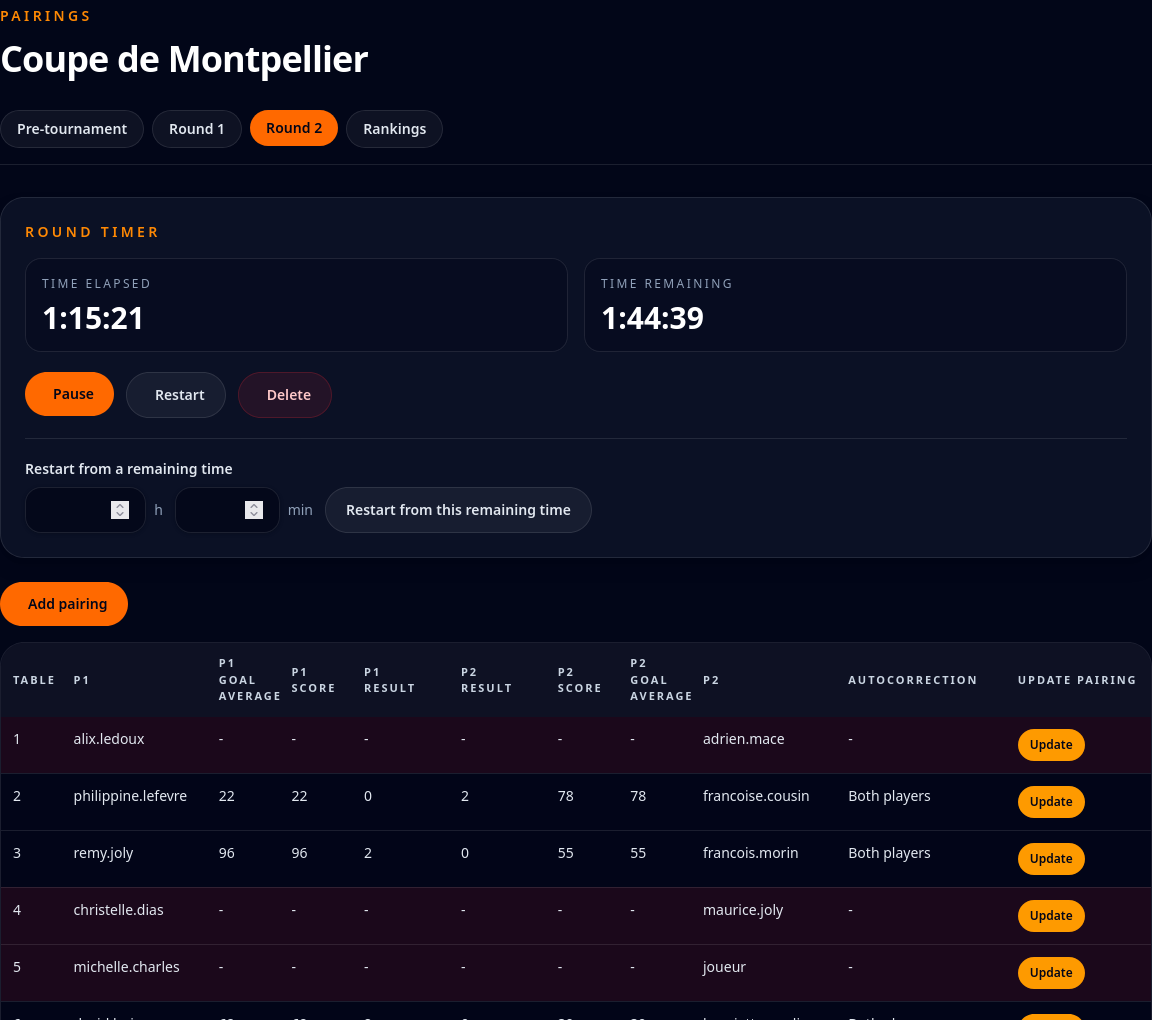Click player name adrien.mace
Screen dimensions: 1152x1020
click(x=744, y=739)
